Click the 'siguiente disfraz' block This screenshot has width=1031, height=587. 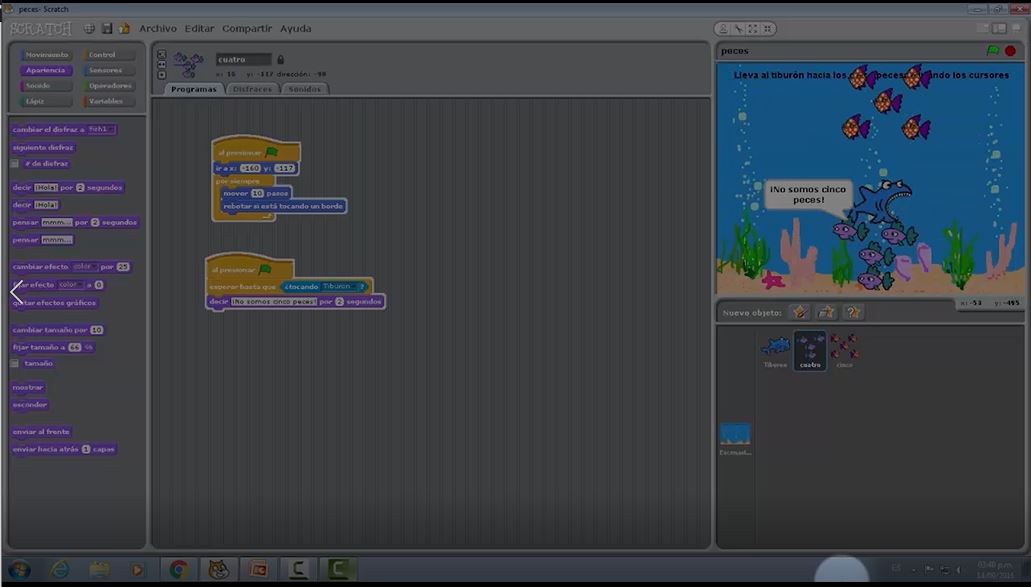[43, 148]
